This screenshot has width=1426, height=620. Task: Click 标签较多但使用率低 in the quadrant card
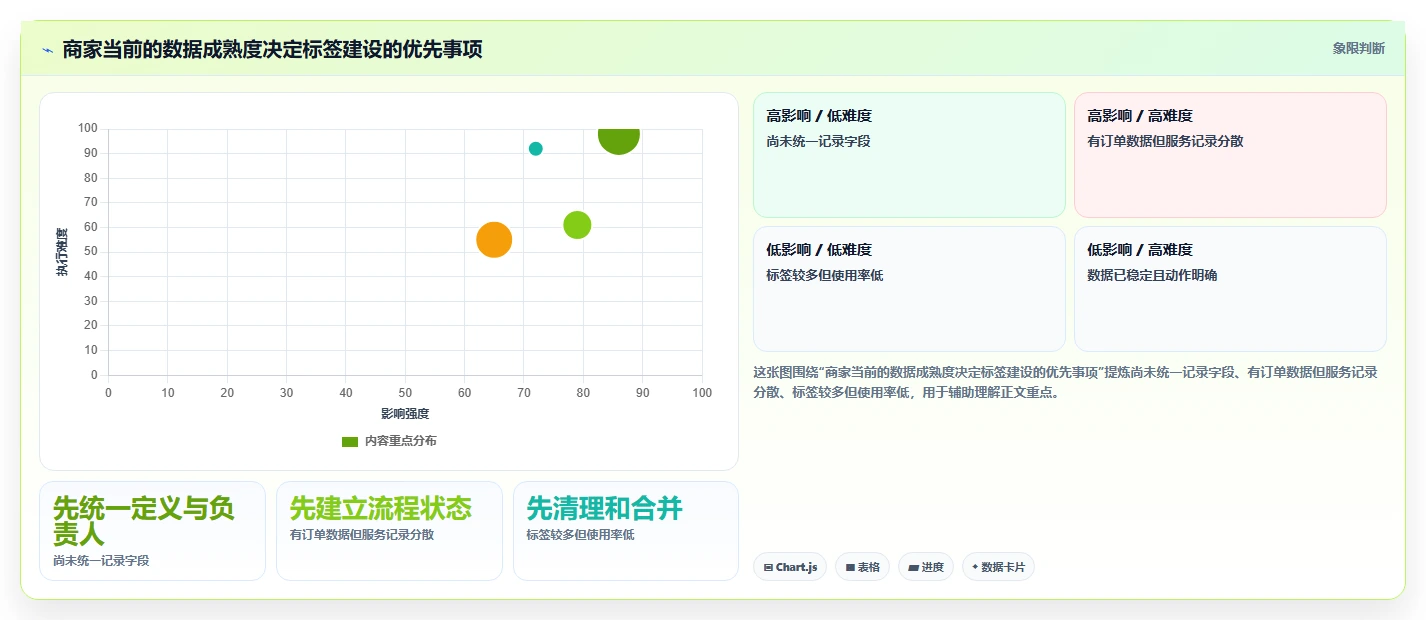[x=825, y=275]
